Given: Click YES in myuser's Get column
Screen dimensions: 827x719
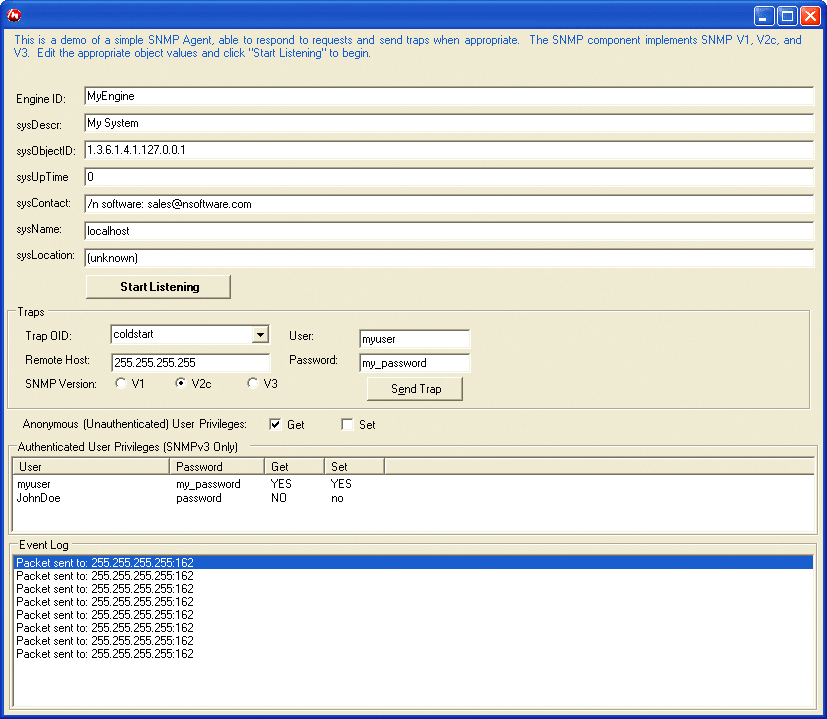Looking at the screenshot, I should tap(281, 484).
